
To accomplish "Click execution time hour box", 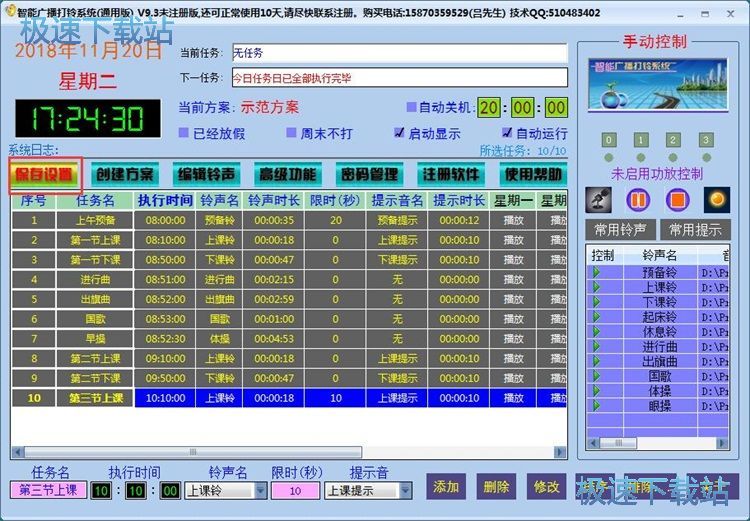I will coord(101,490).
